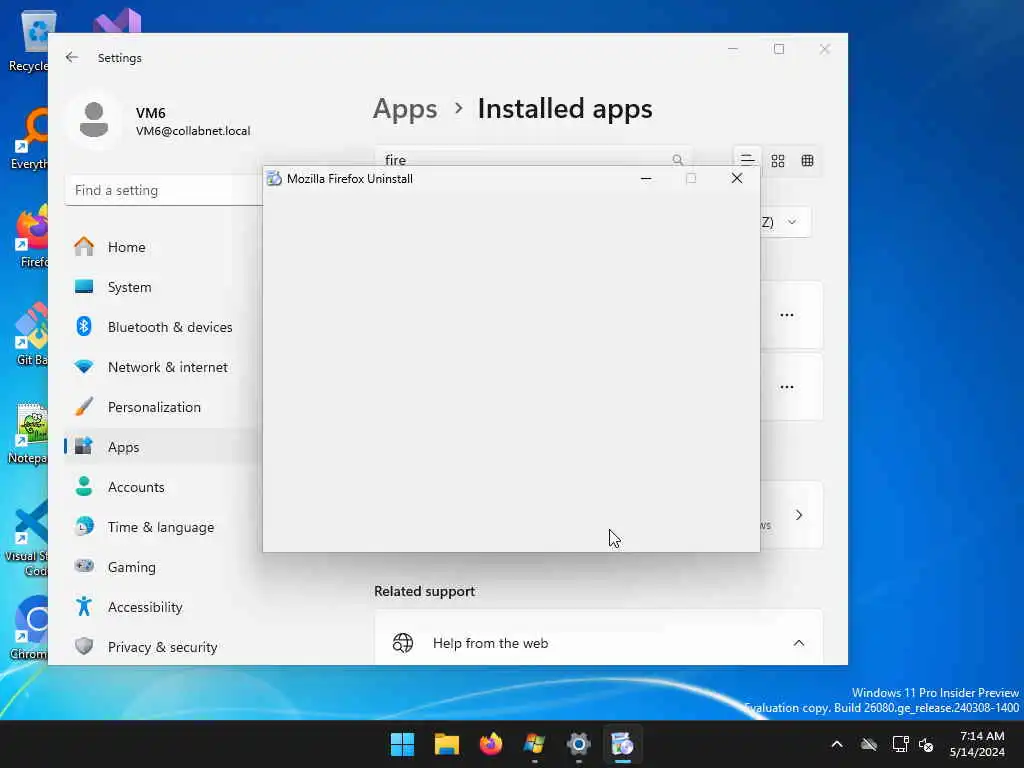Open options menu for first app
This screenshot has width=1024, height=768.
click(x=787, y=315)
